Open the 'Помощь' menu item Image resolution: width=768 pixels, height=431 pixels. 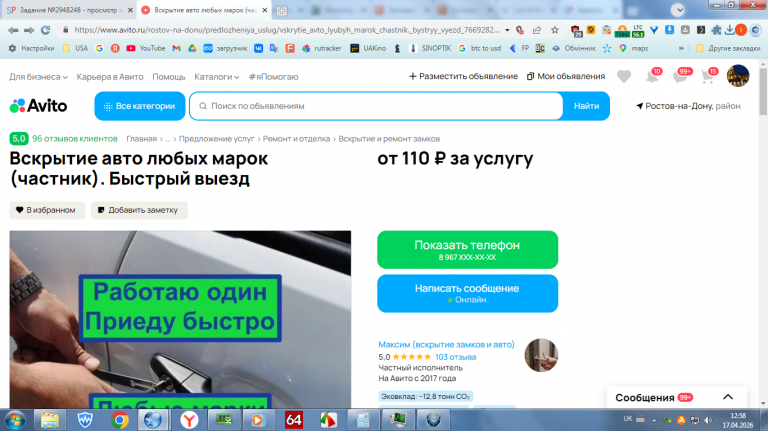(168, 77)
